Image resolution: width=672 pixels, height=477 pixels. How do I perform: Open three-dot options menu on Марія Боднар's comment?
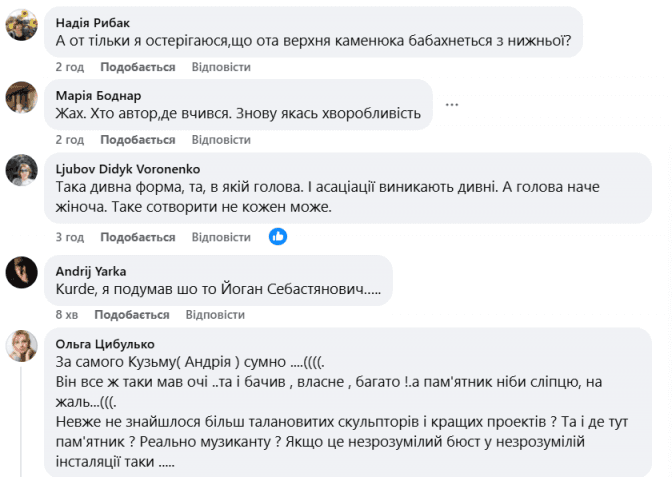[452, 104]
